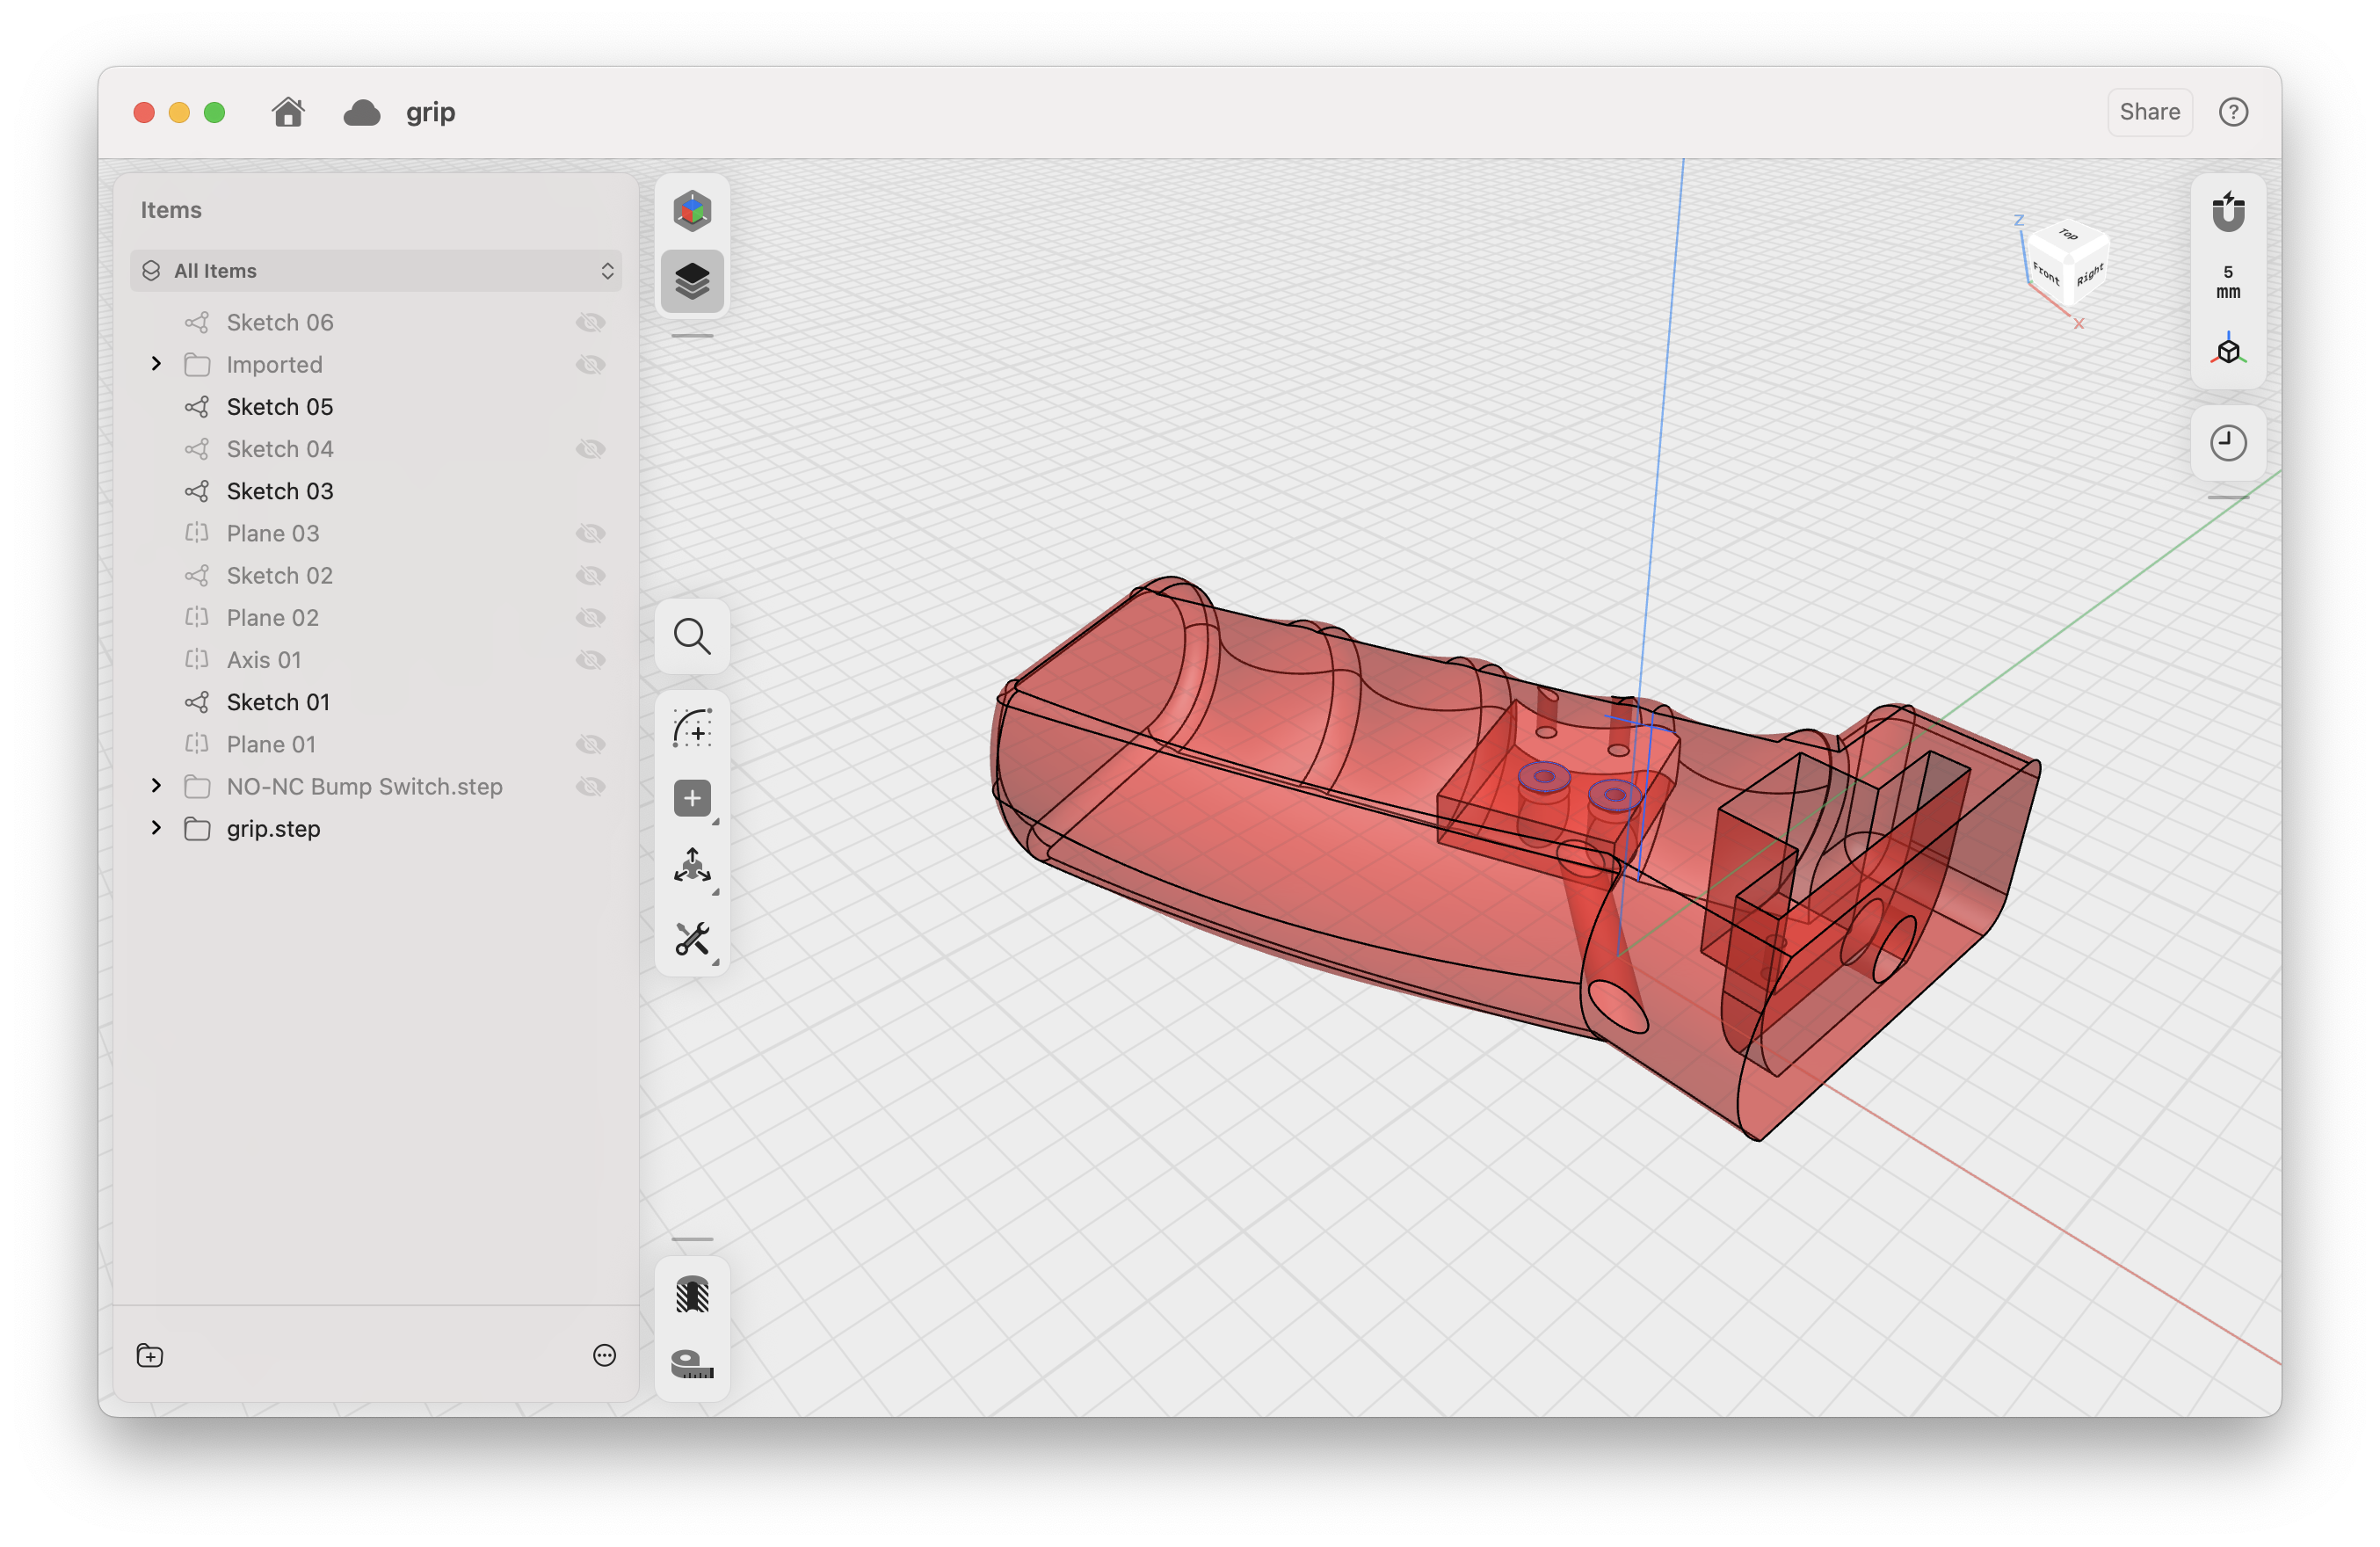Click the orientation cube Top face

click(2068, 236)
